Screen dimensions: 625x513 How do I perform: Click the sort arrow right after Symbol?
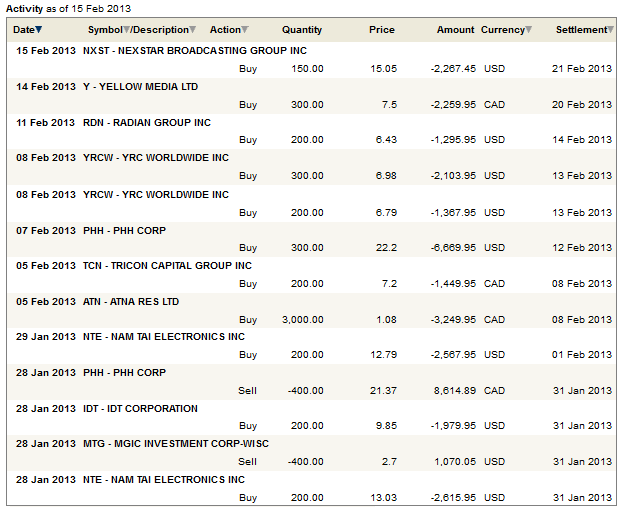(127, 30)
